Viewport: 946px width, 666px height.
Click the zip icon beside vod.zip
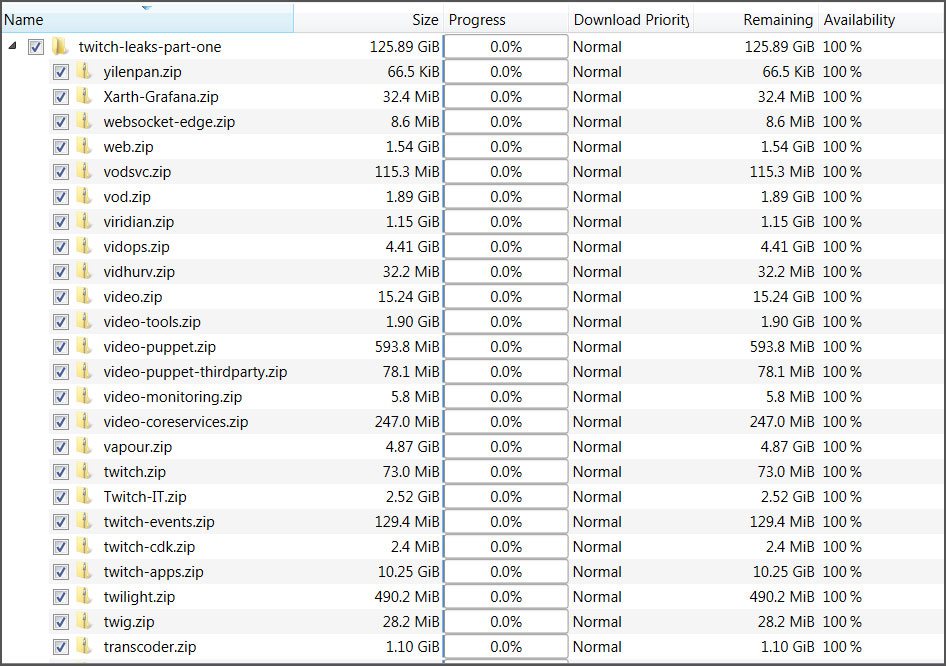click(x=84, y=197)
